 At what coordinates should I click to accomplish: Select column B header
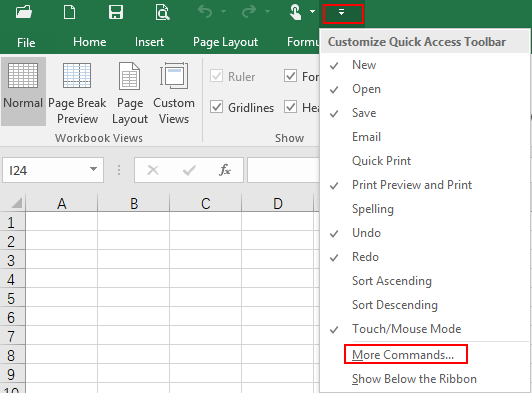click(134, 203)
